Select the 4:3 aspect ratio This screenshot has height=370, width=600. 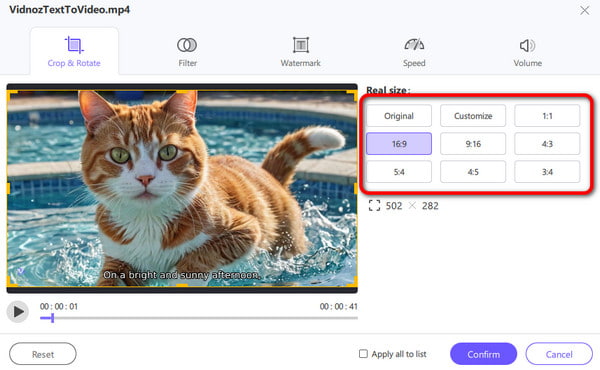547,144
